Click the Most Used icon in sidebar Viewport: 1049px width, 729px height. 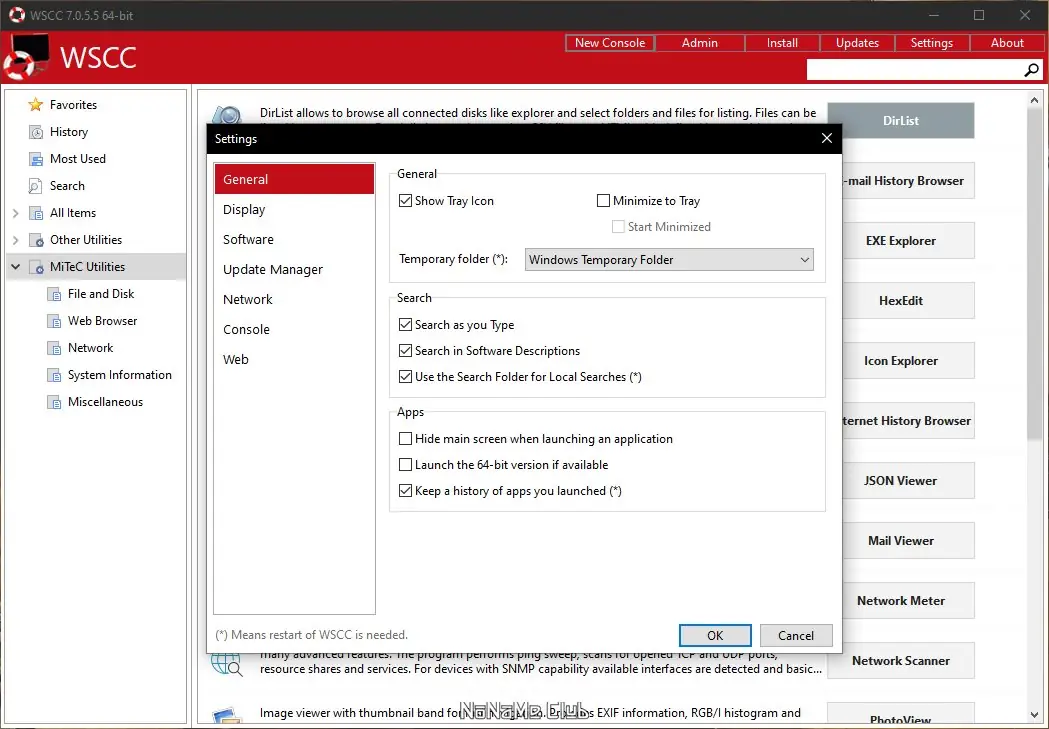(x=35, y=159)
